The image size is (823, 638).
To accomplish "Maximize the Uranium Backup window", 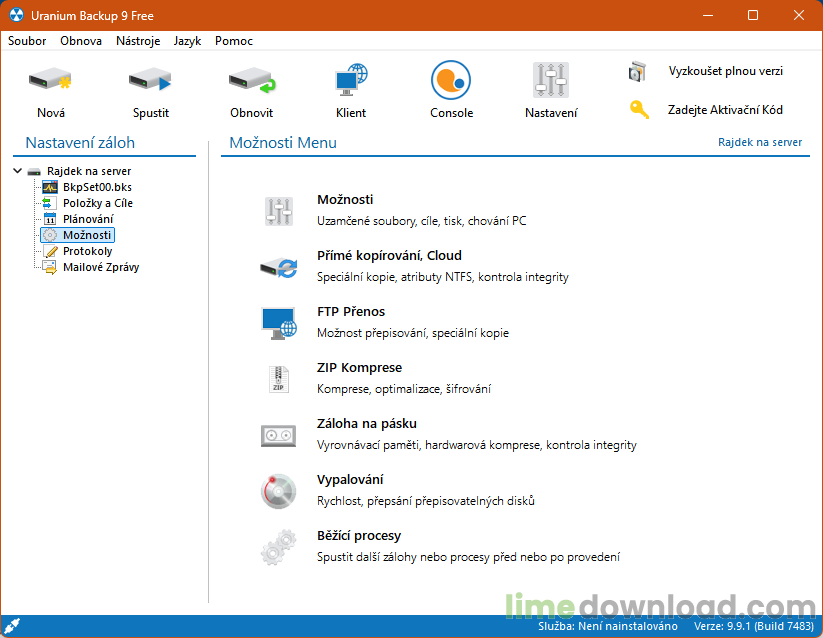I will click(753, 15).
